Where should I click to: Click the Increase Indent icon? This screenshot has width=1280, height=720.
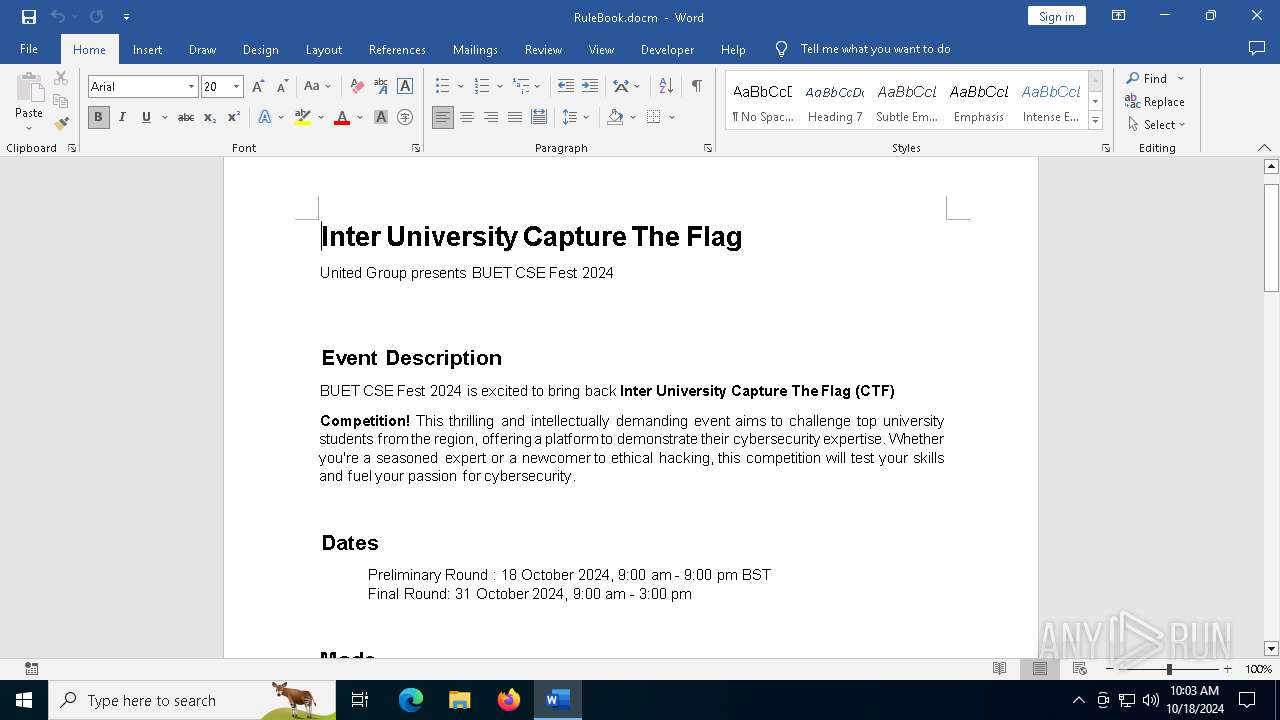[590, 86]
